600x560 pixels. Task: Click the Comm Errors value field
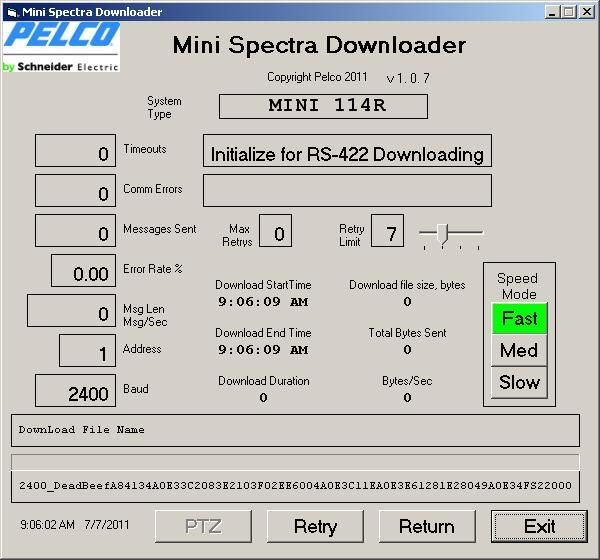tap(75, 191)
